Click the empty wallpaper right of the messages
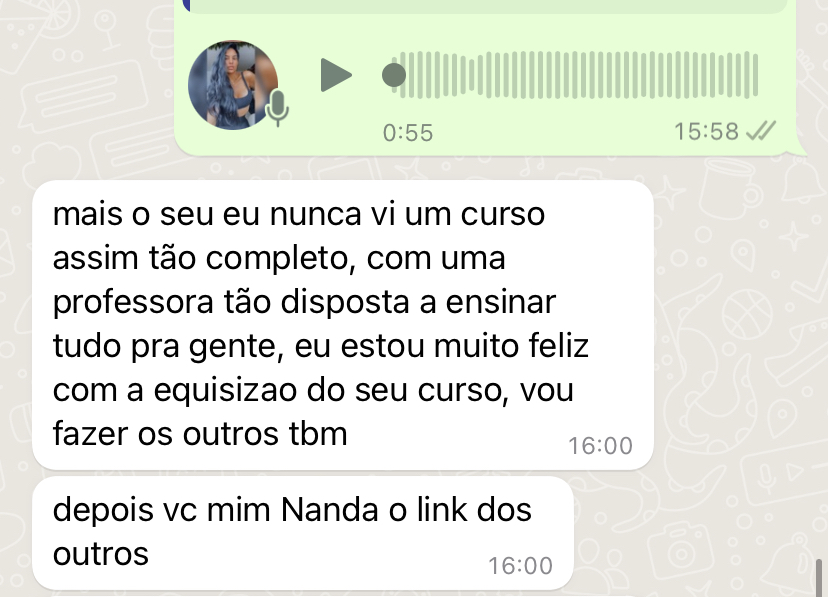 point(739,343)
